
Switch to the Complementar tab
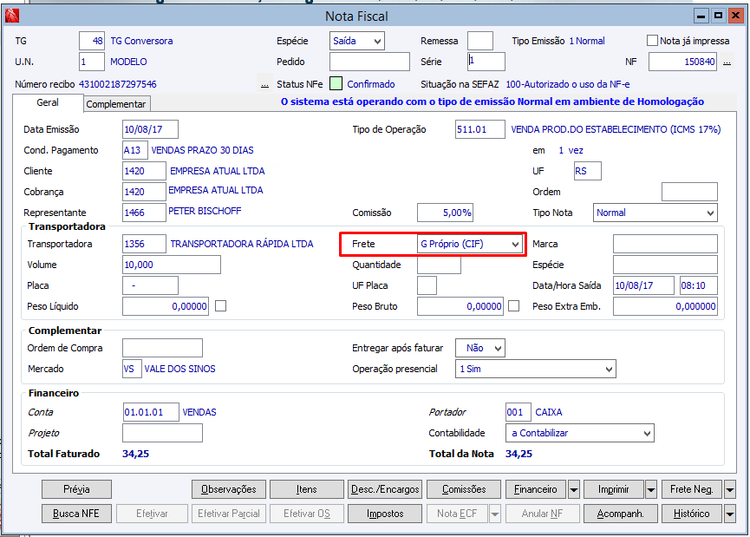click(116, 104)
